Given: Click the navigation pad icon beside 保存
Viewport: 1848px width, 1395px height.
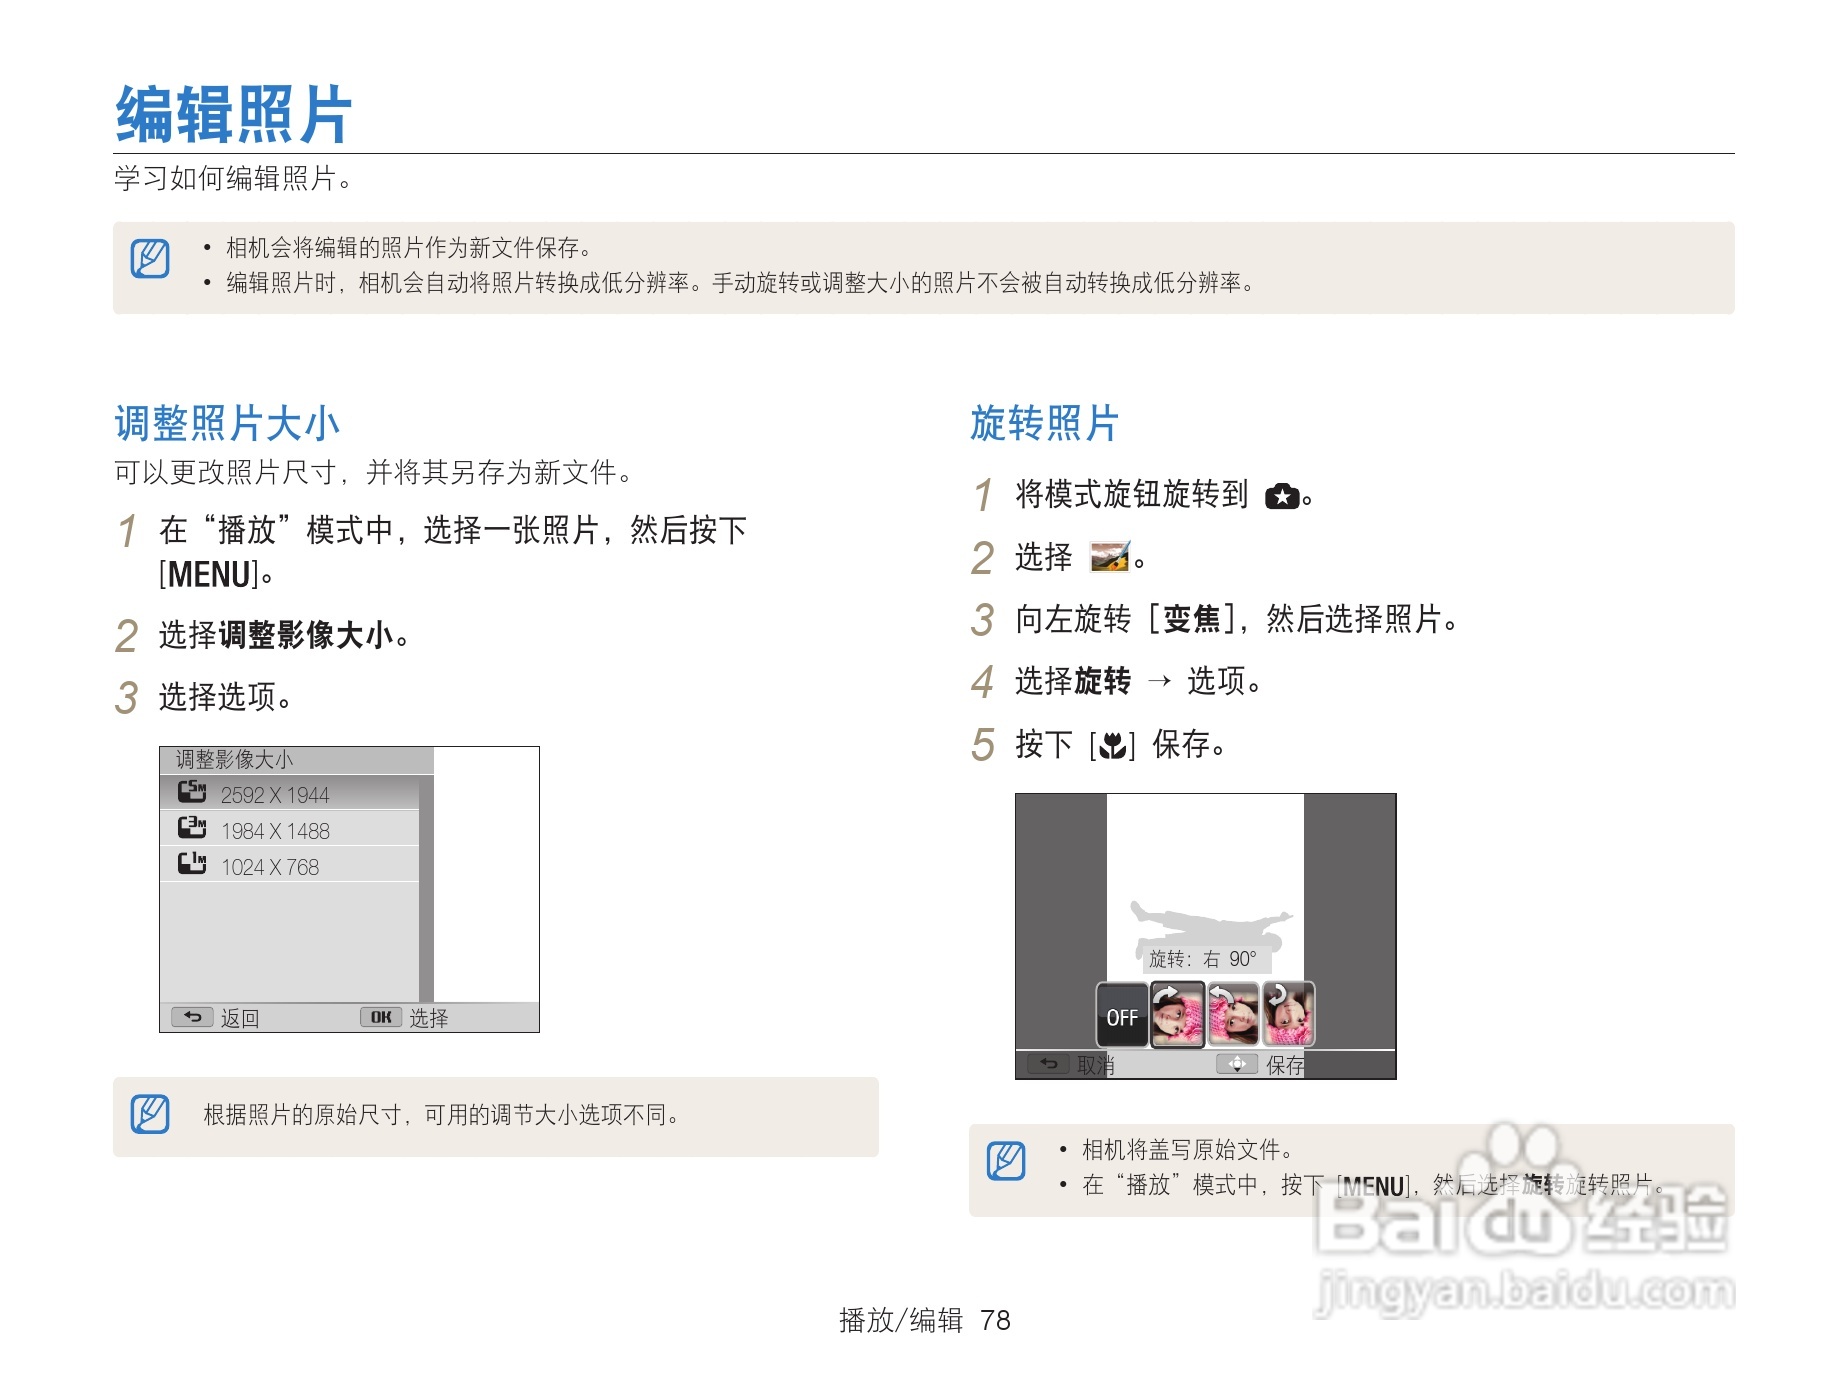Looking at the screenshot, I should coord(1238,1064).
